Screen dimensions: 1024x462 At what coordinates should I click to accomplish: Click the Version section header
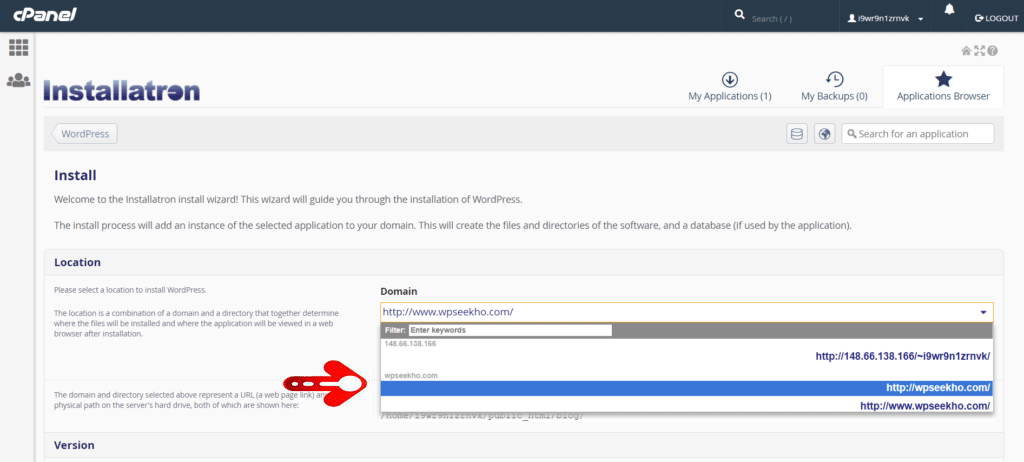pos(523,445)
